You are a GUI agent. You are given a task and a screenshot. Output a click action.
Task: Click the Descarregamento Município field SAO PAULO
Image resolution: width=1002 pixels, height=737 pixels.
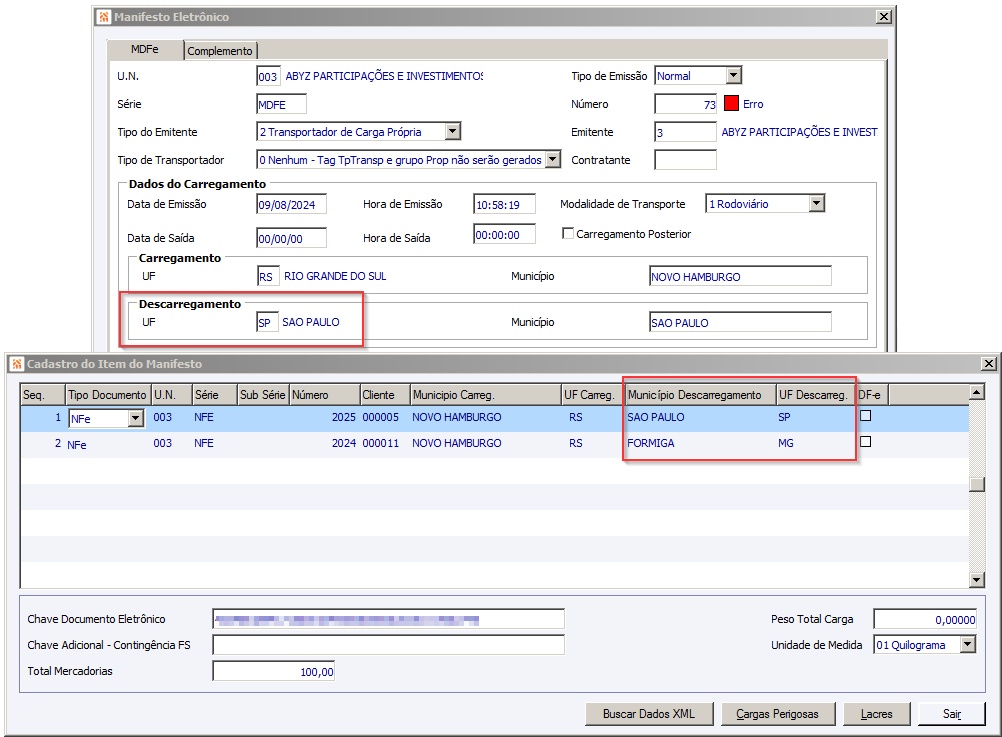pos(740,322)
